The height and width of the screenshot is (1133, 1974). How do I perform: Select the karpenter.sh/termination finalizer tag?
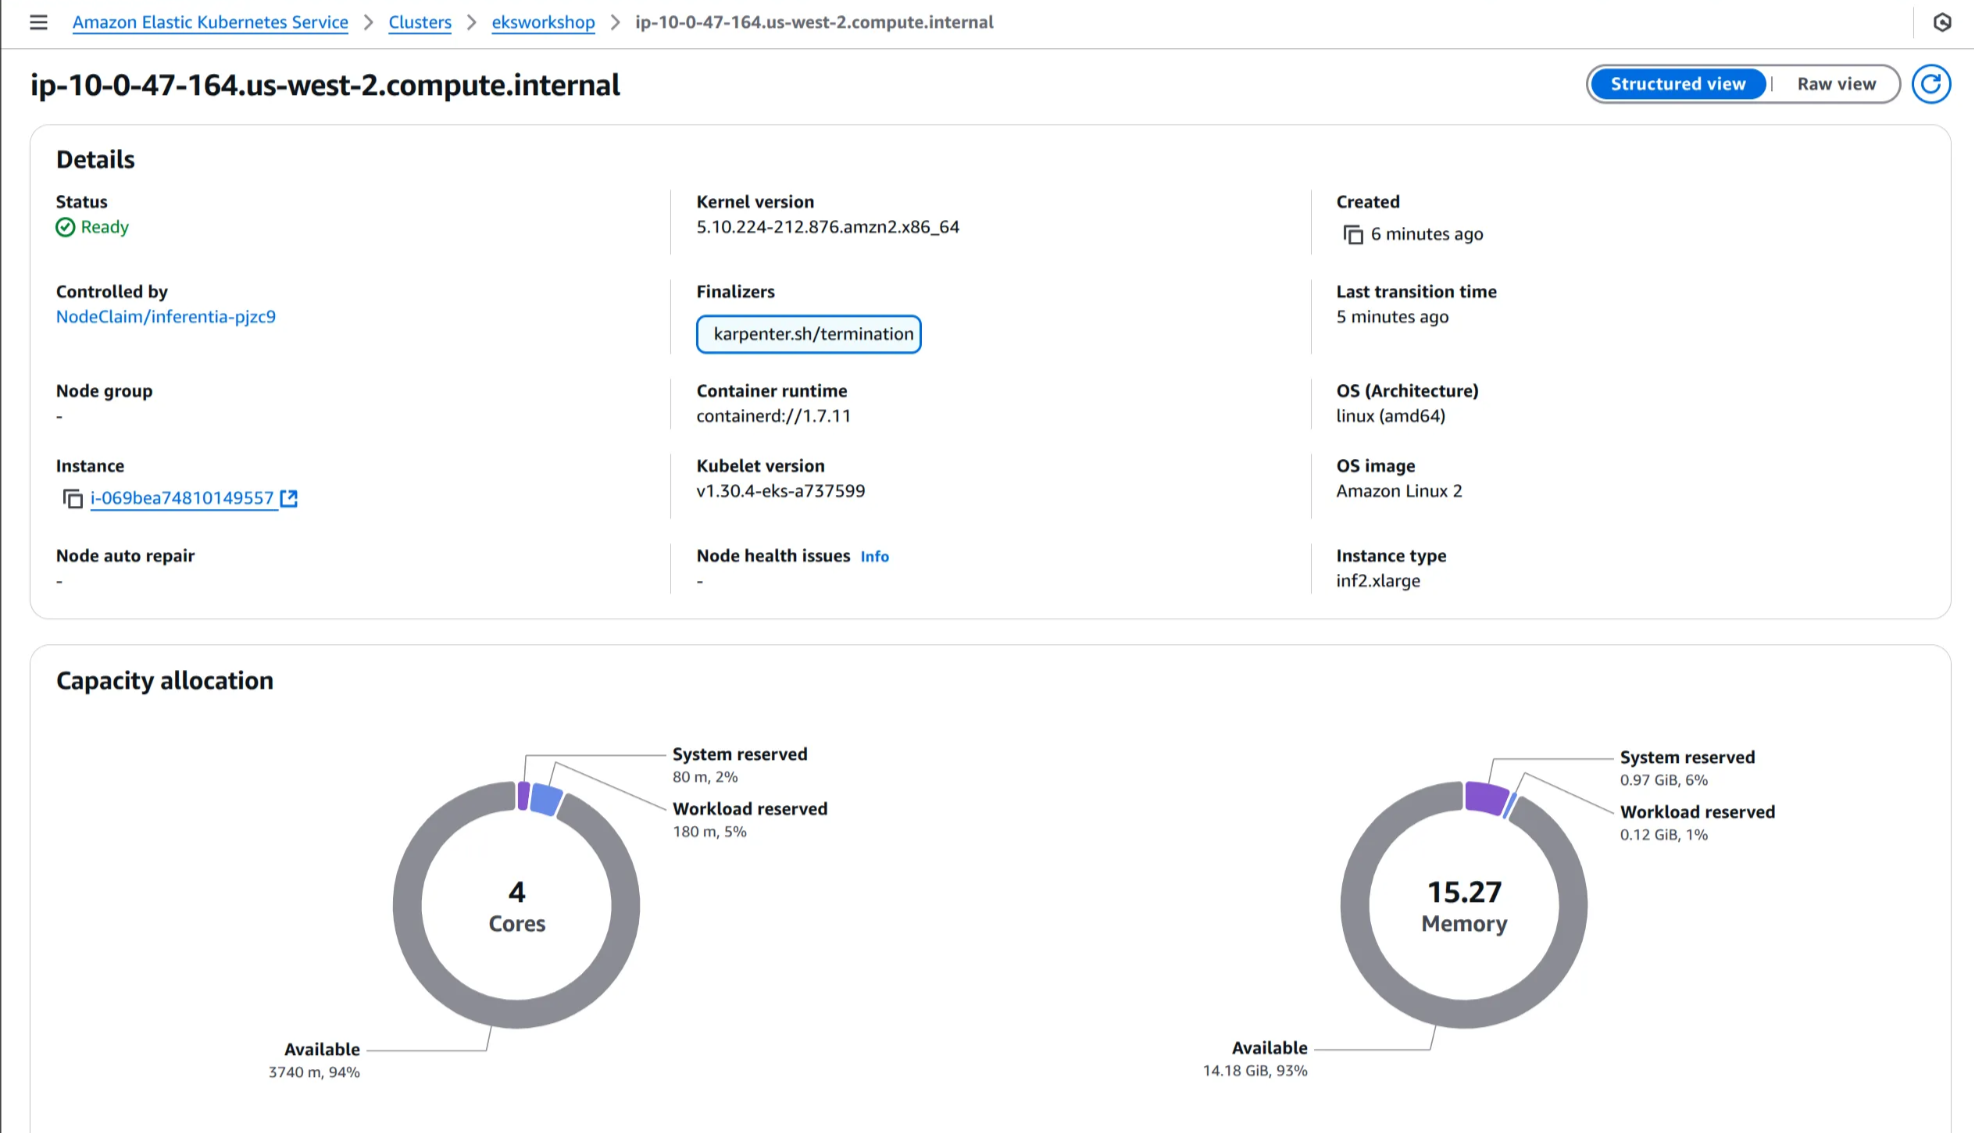809,334
